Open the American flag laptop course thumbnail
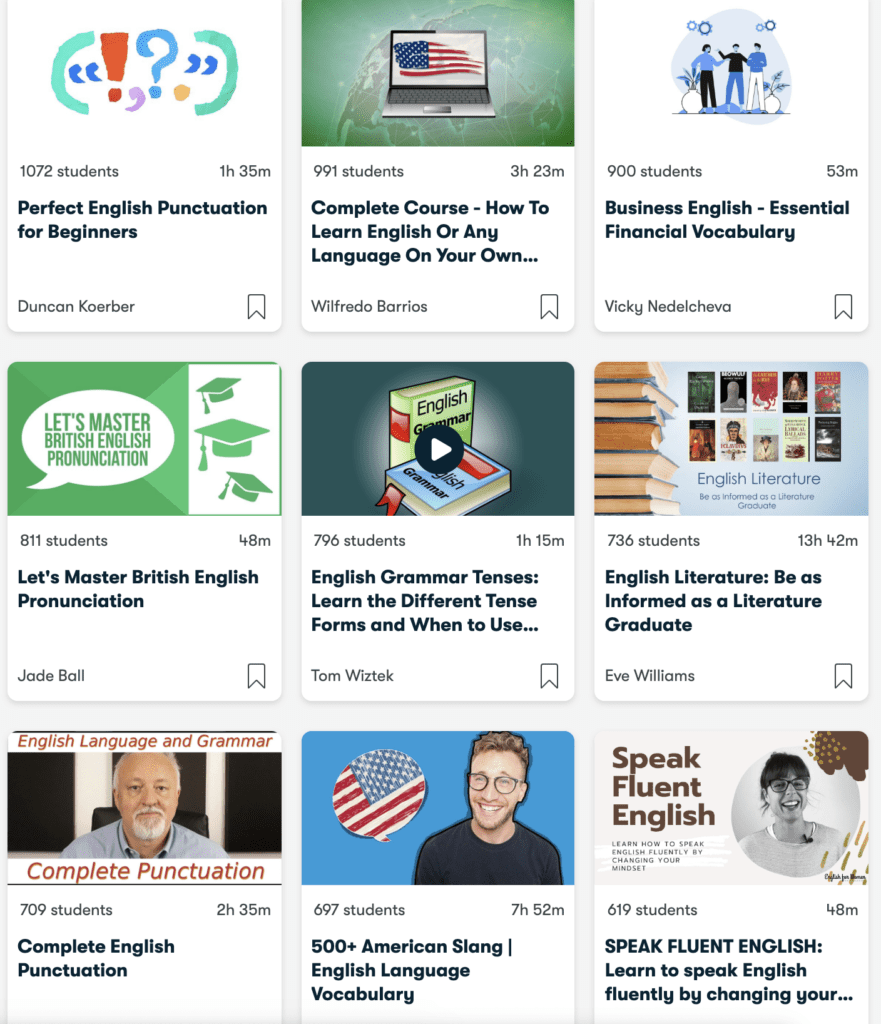 point(438,72)
